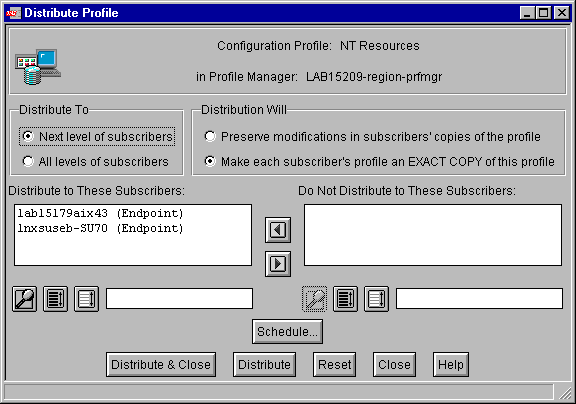
Task: Choose Preserve modifications in subscribers' copies
Action: pos(372,137)
